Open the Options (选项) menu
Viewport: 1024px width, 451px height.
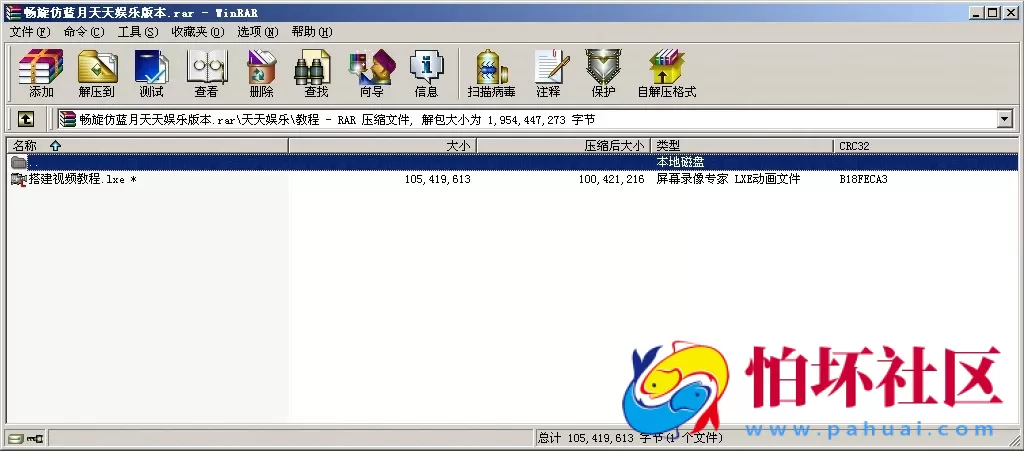(x=257, y=32)
